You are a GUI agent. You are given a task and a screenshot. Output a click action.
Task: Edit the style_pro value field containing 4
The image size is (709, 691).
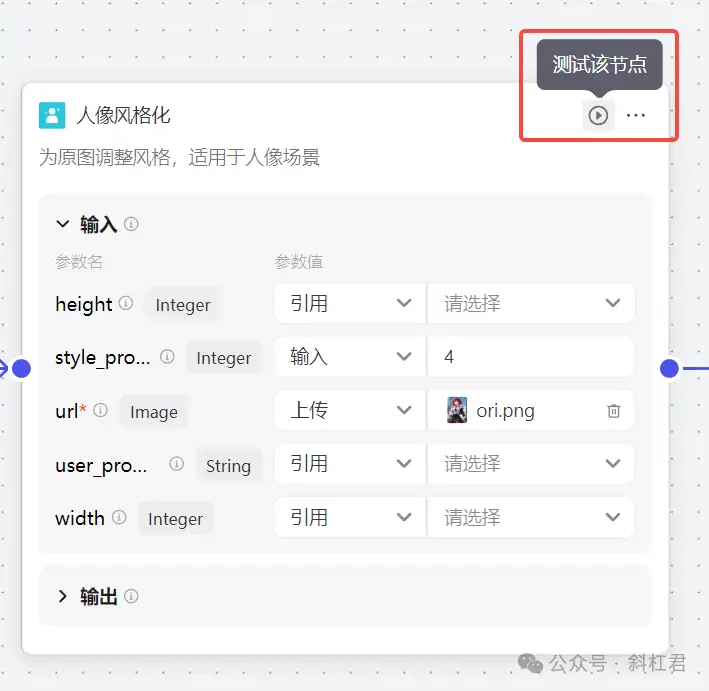point(530,357)
